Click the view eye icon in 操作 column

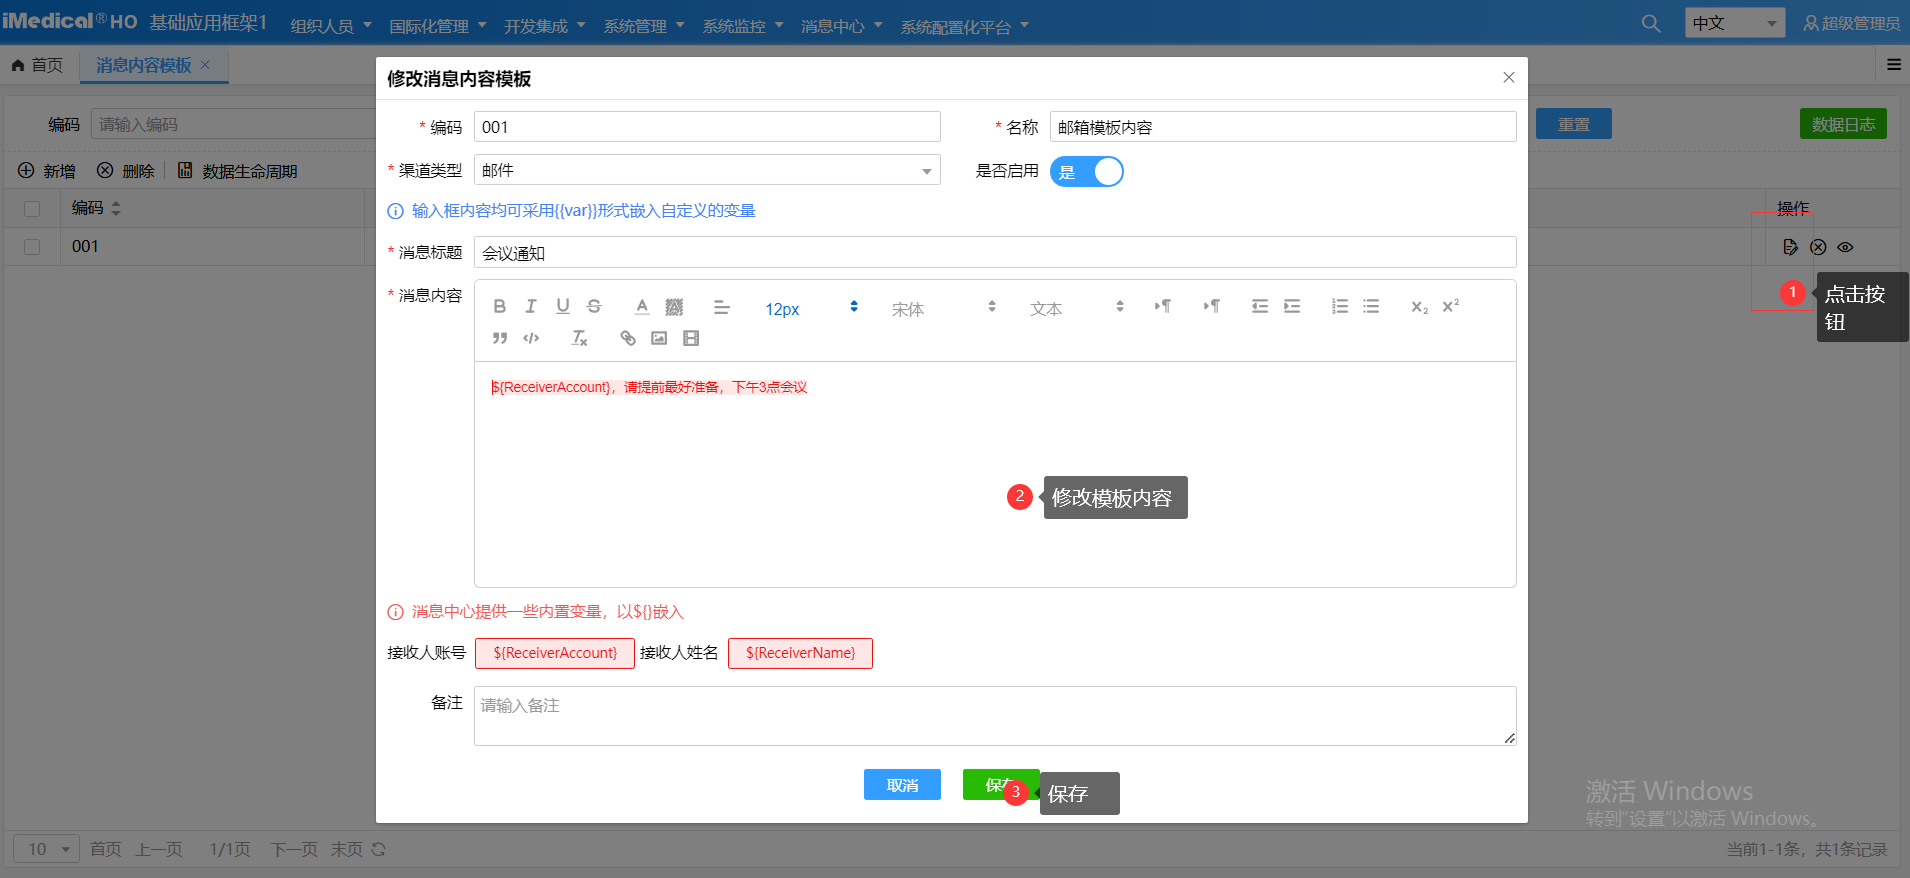pyautogui.click(x=1845, y=247)
